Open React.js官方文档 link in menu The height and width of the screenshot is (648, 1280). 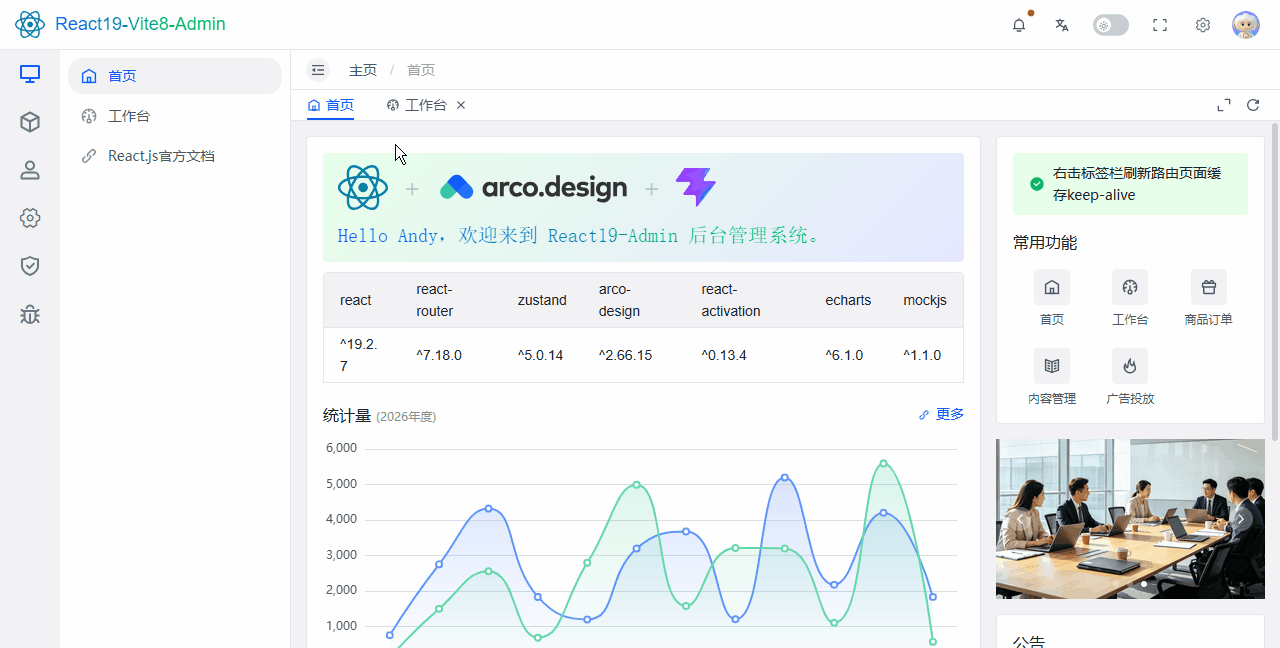(175, 156)
